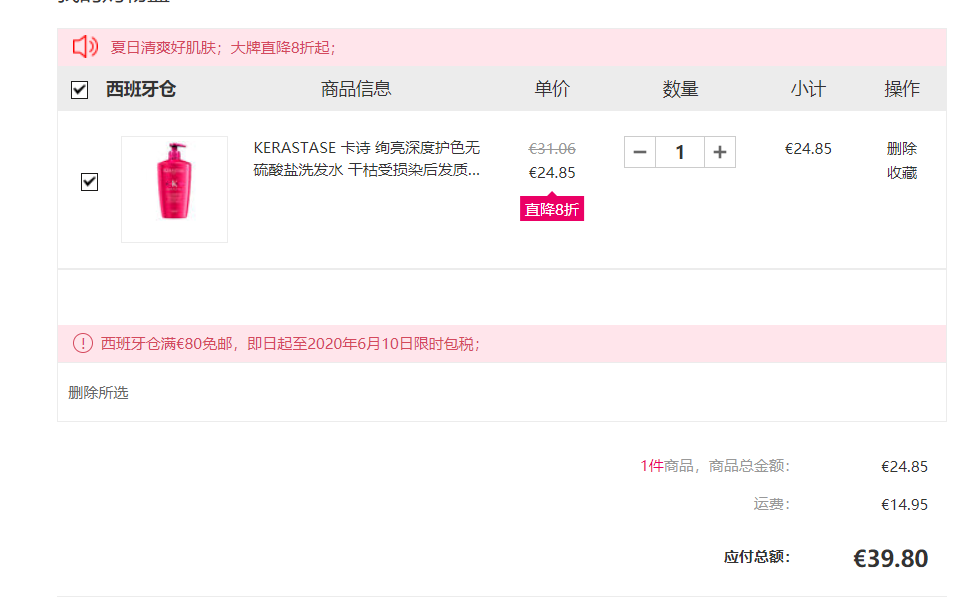
Task: Click the quantity input field
Action: click(680, 152)
